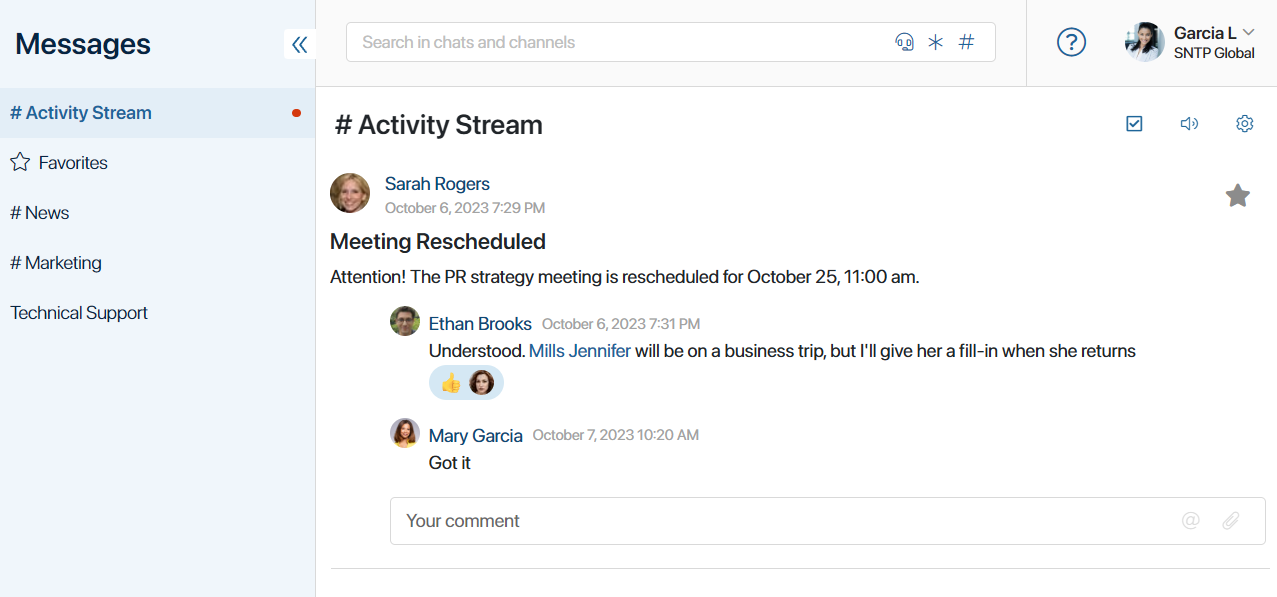
Task: Mark all as read checkbox icon
Action: click(x=1134, y=124)
